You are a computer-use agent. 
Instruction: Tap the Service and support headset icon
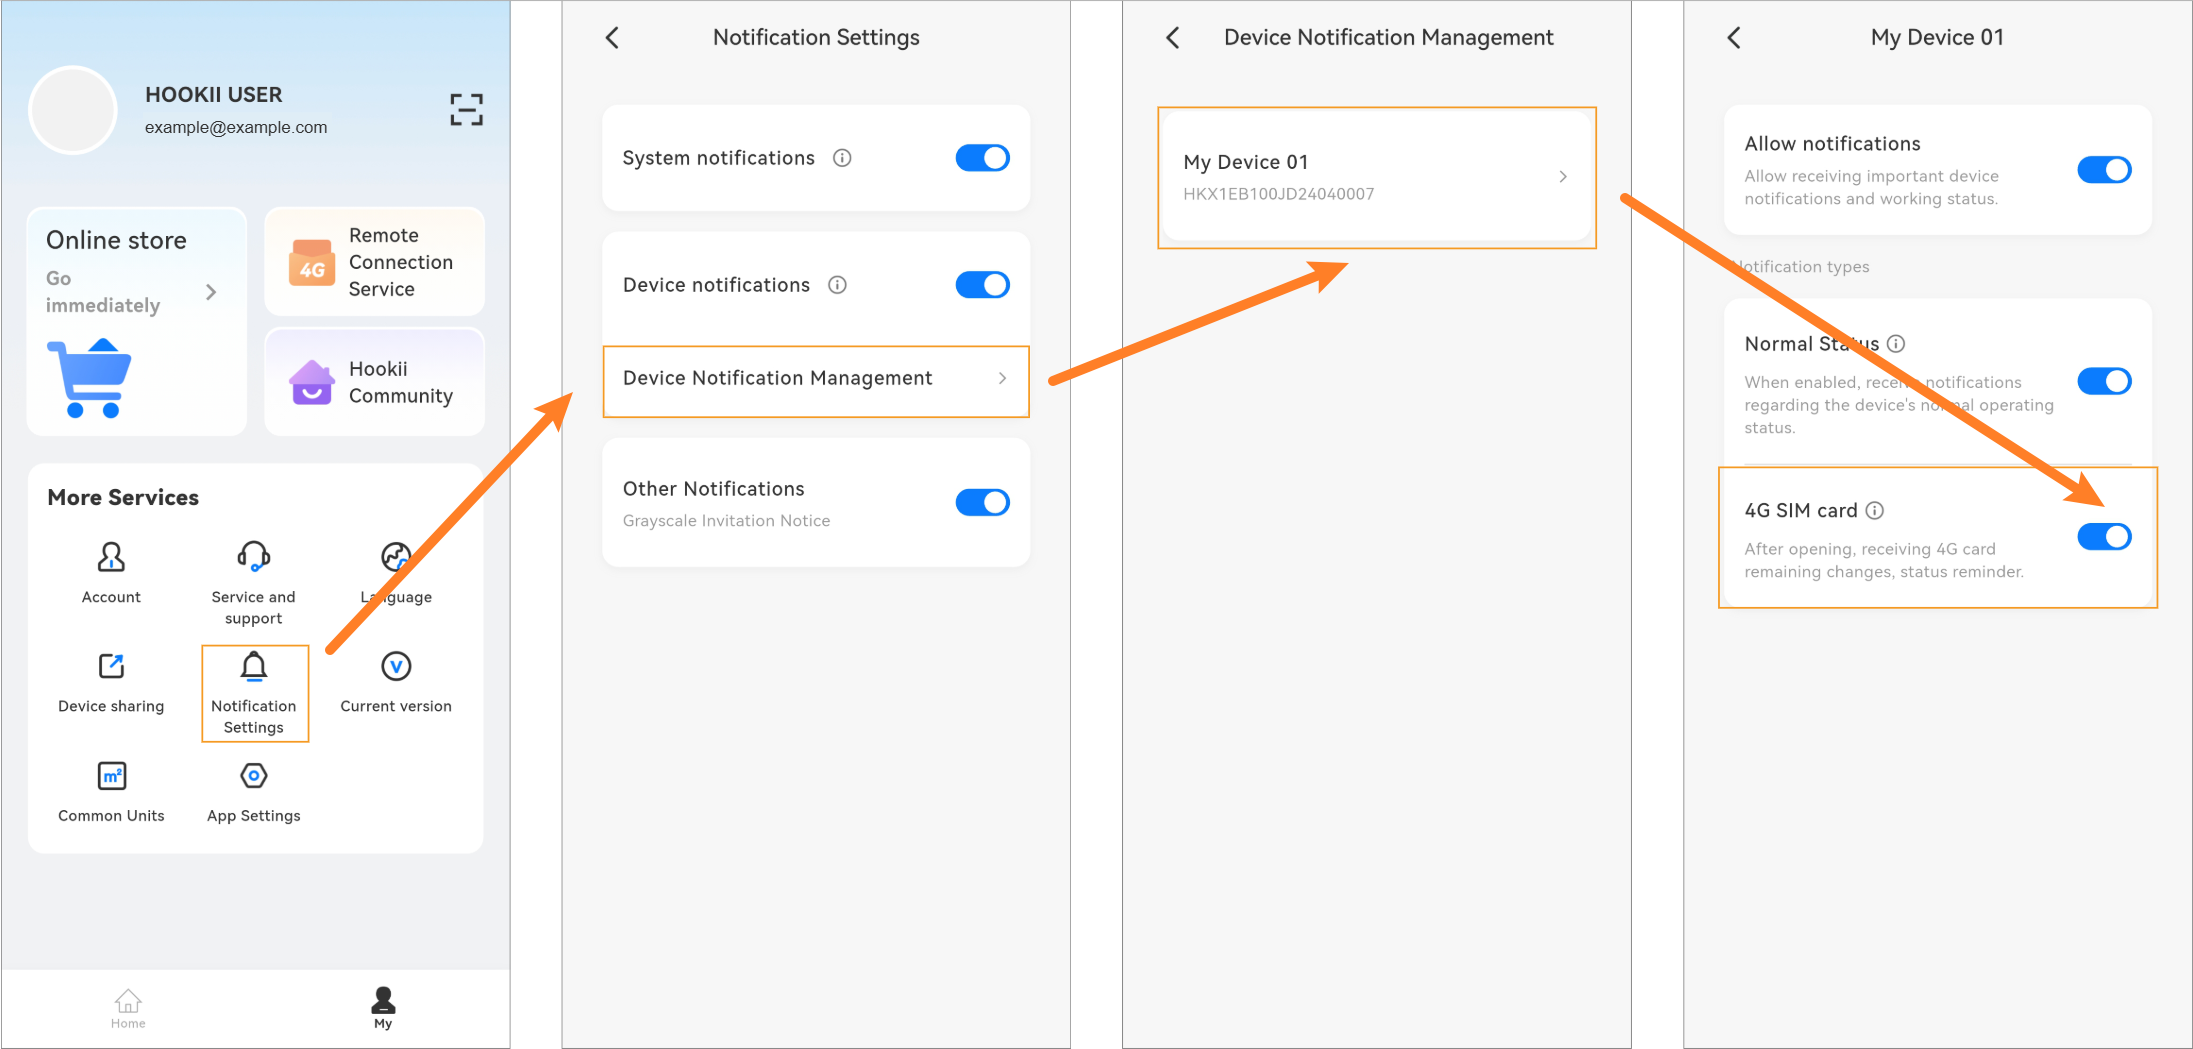click(x=254, y=557)
